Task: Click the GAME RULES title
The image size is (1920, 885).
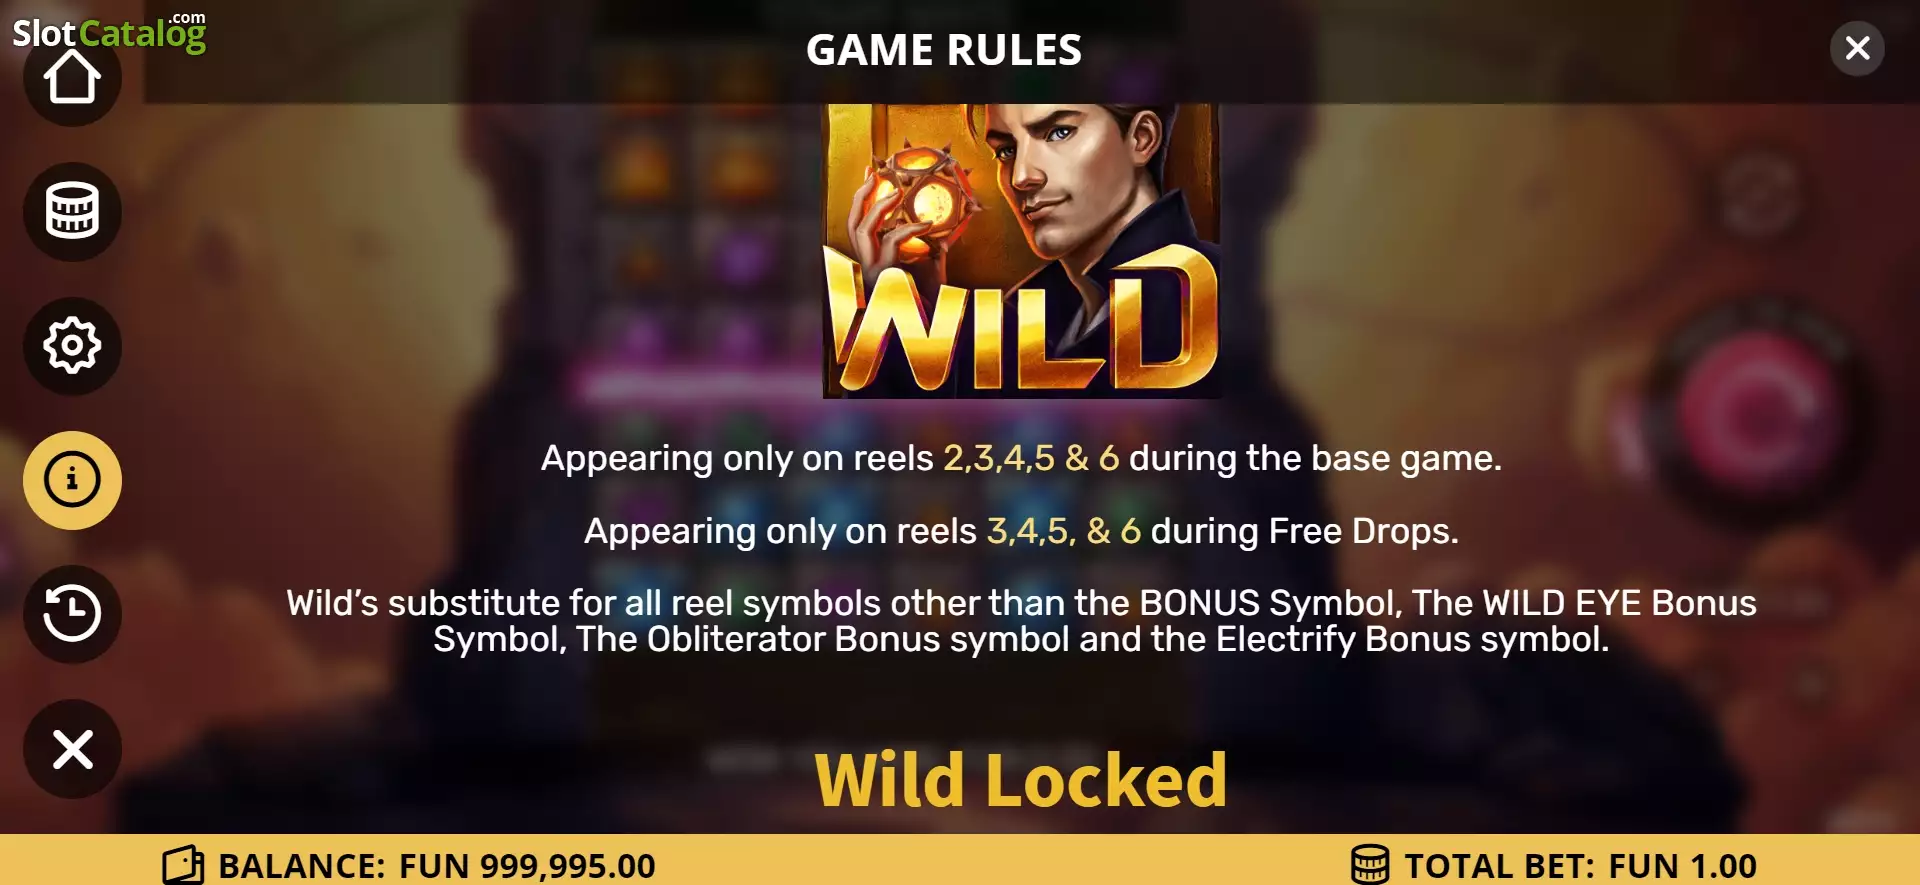Action: 944,50
